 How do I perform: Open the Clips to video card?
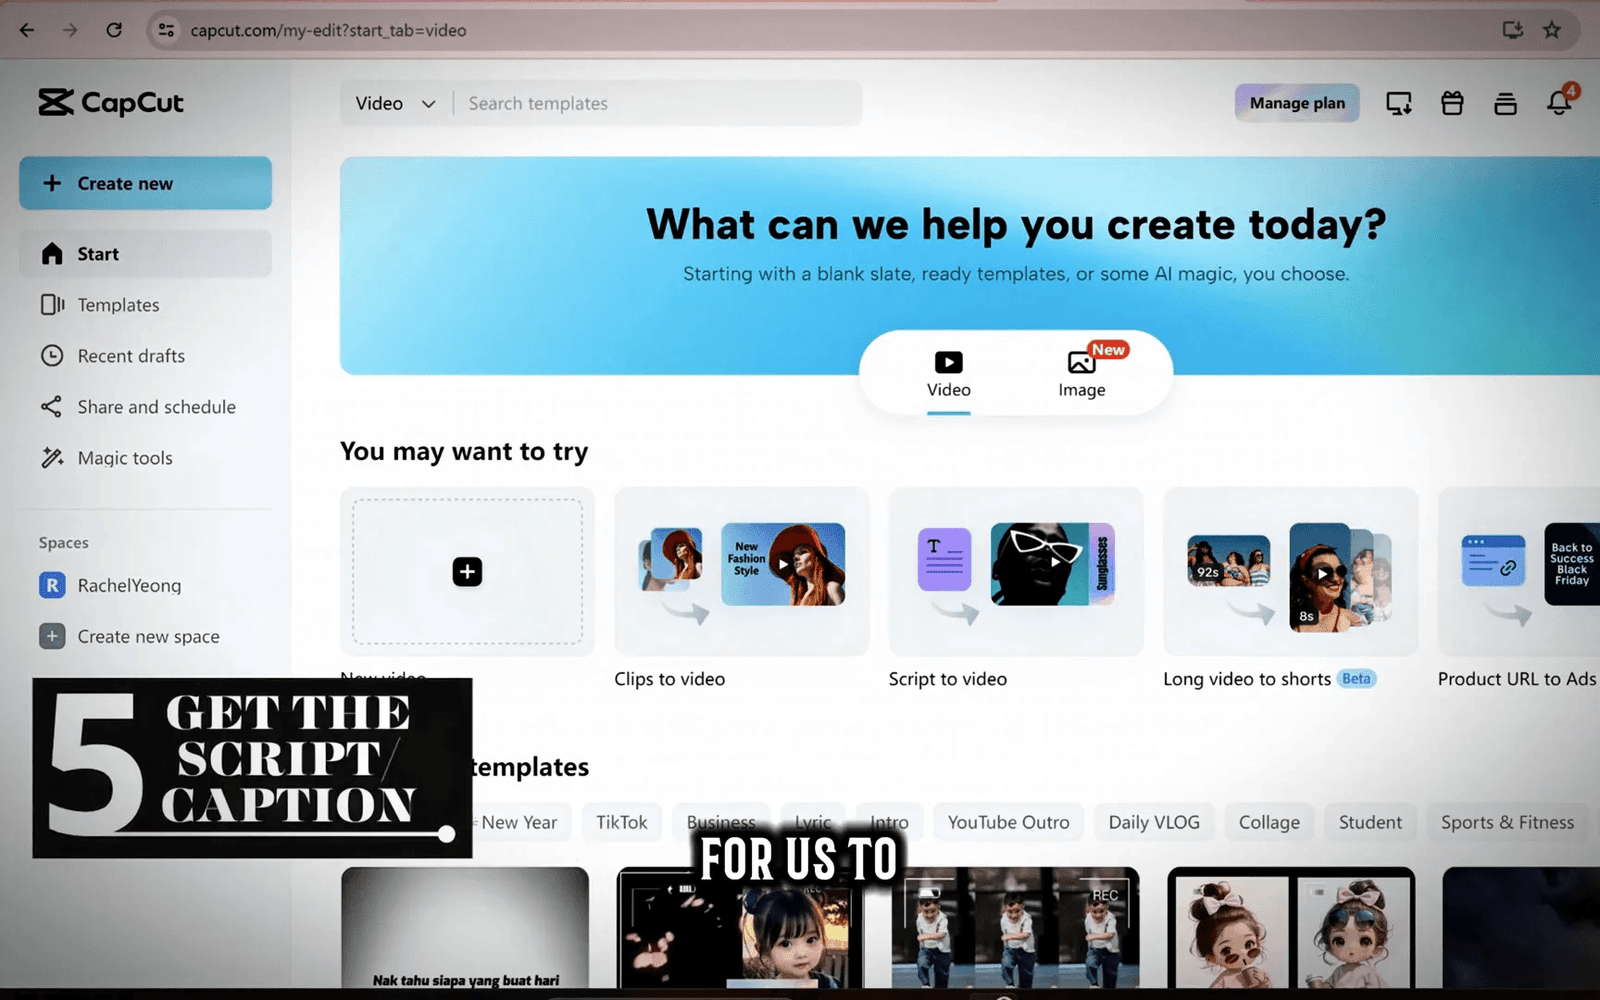tap(741, 572)
